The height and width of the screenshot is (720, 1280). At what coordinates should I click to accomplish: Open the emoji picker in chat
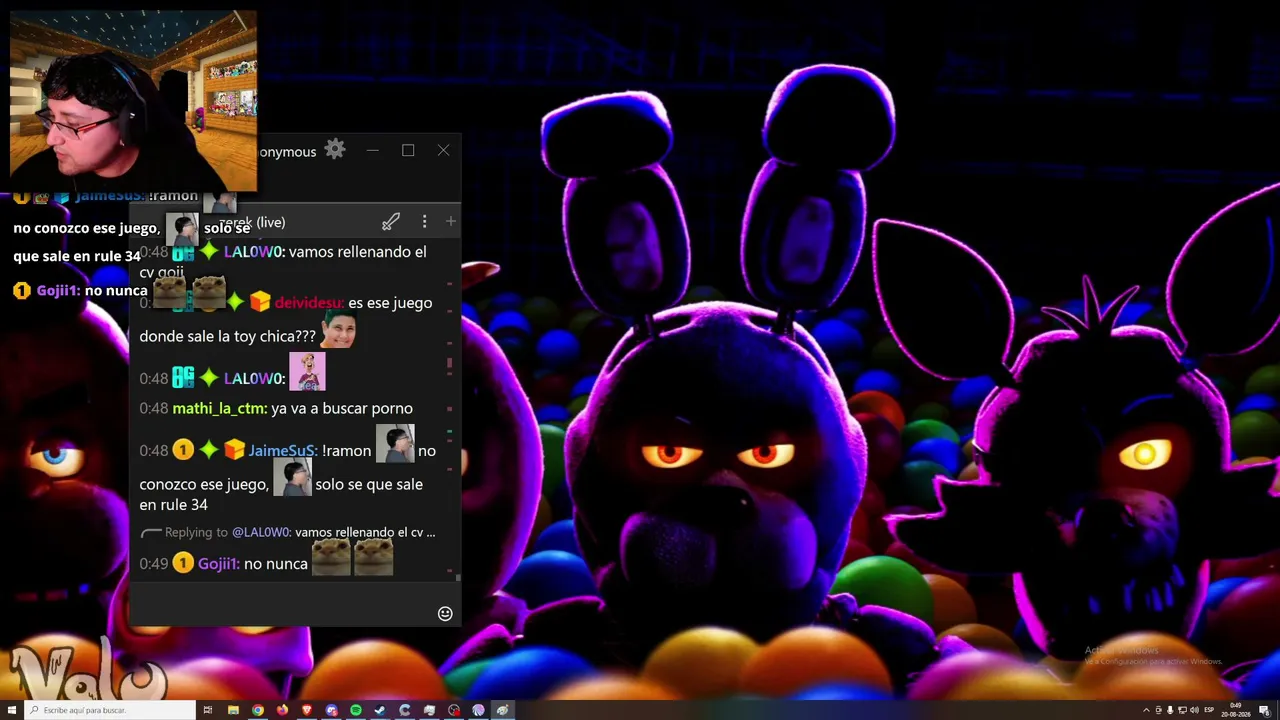point(445,613)
